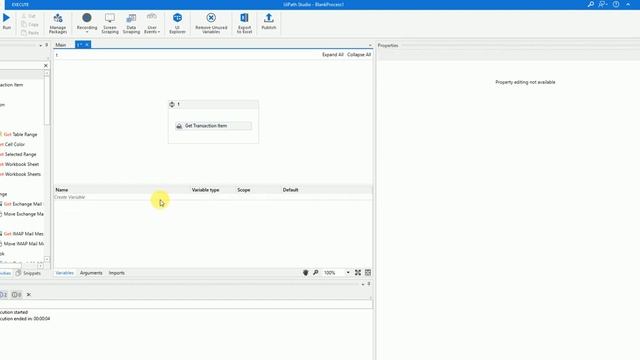640x360 pixels.
Task: Switch to the Main workflow tab
Action: pos(61,45)
